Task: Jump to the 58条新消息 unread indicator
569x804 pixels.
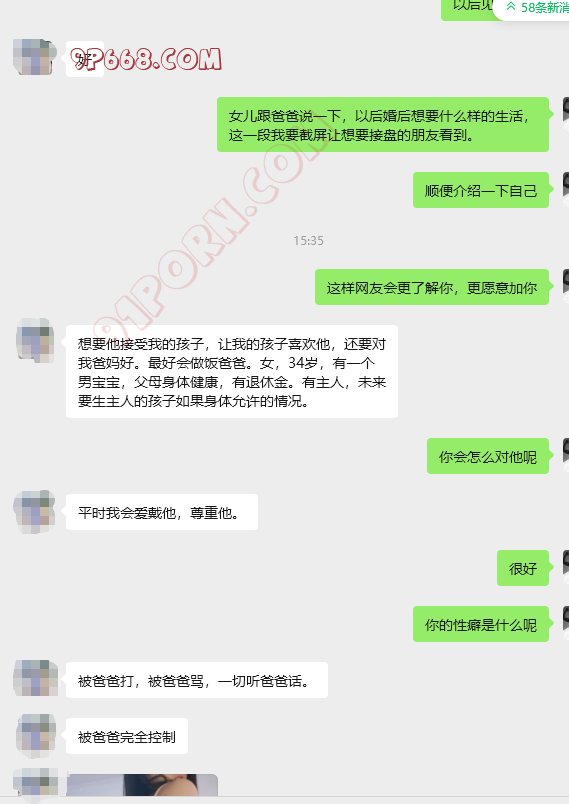Action: (x=533, y=7)
